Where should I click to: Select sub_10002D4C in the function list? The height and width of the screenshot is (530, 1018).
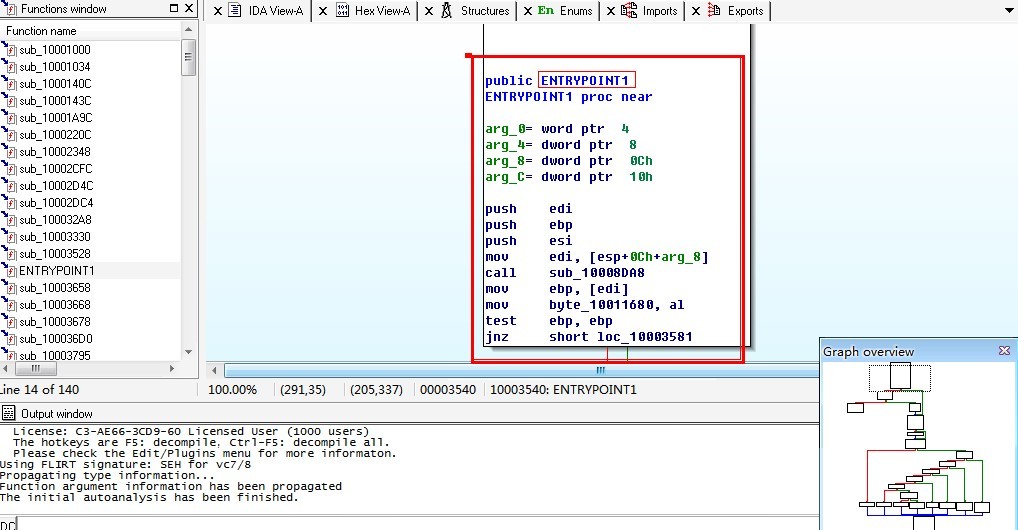(x=56, y=186)
